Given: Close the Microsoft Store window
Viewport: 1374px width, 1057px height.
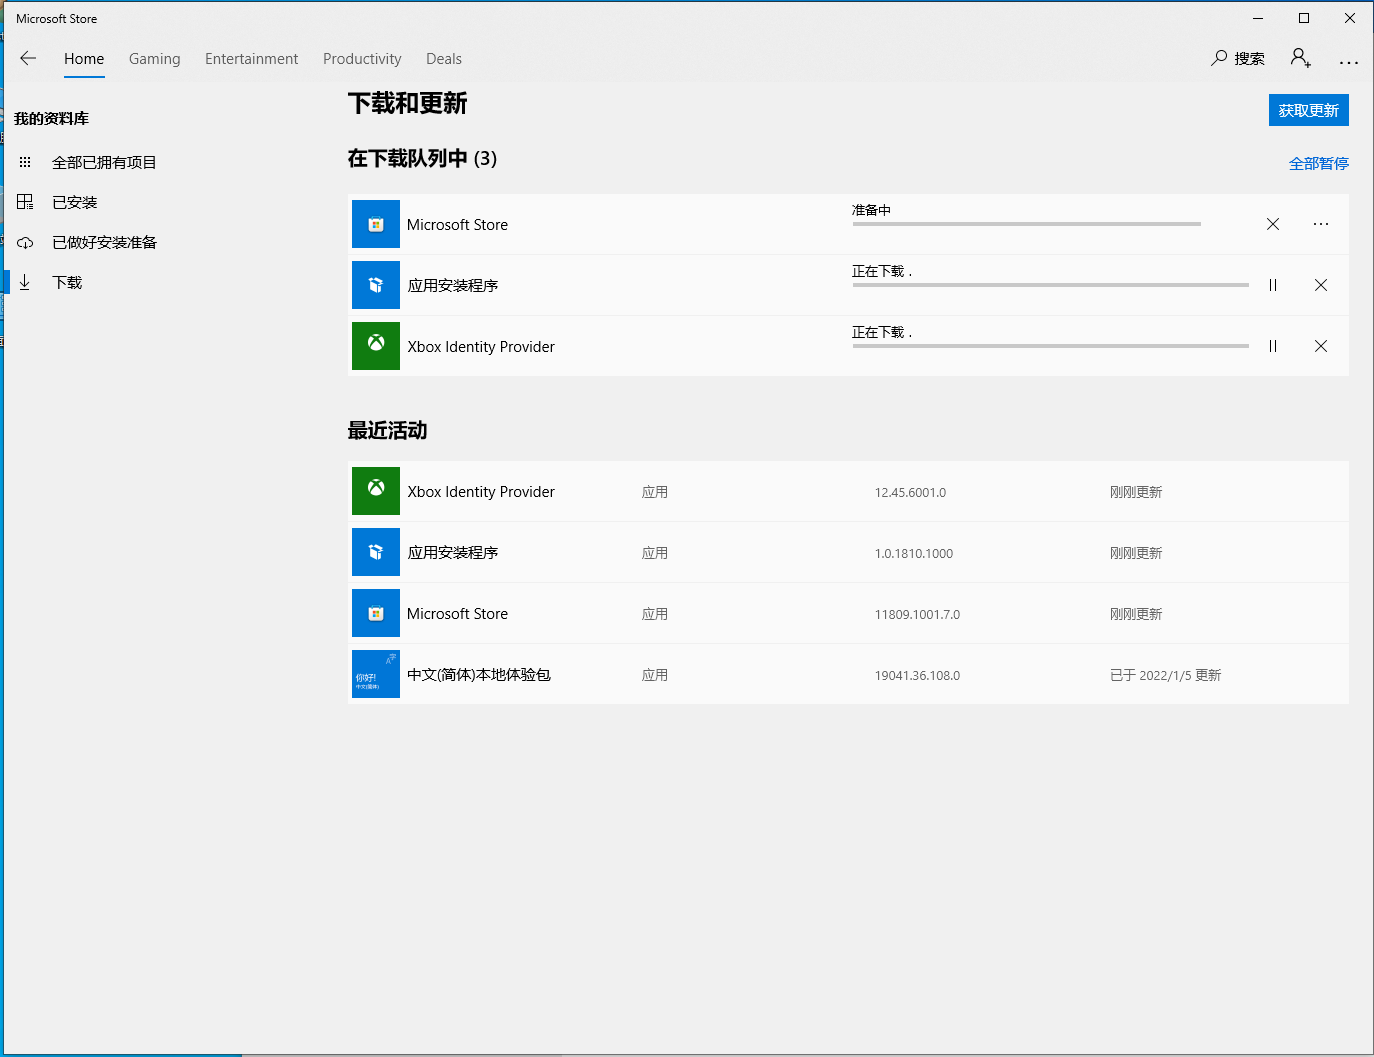Looking at the screenshot, I should pos(1350,18).
